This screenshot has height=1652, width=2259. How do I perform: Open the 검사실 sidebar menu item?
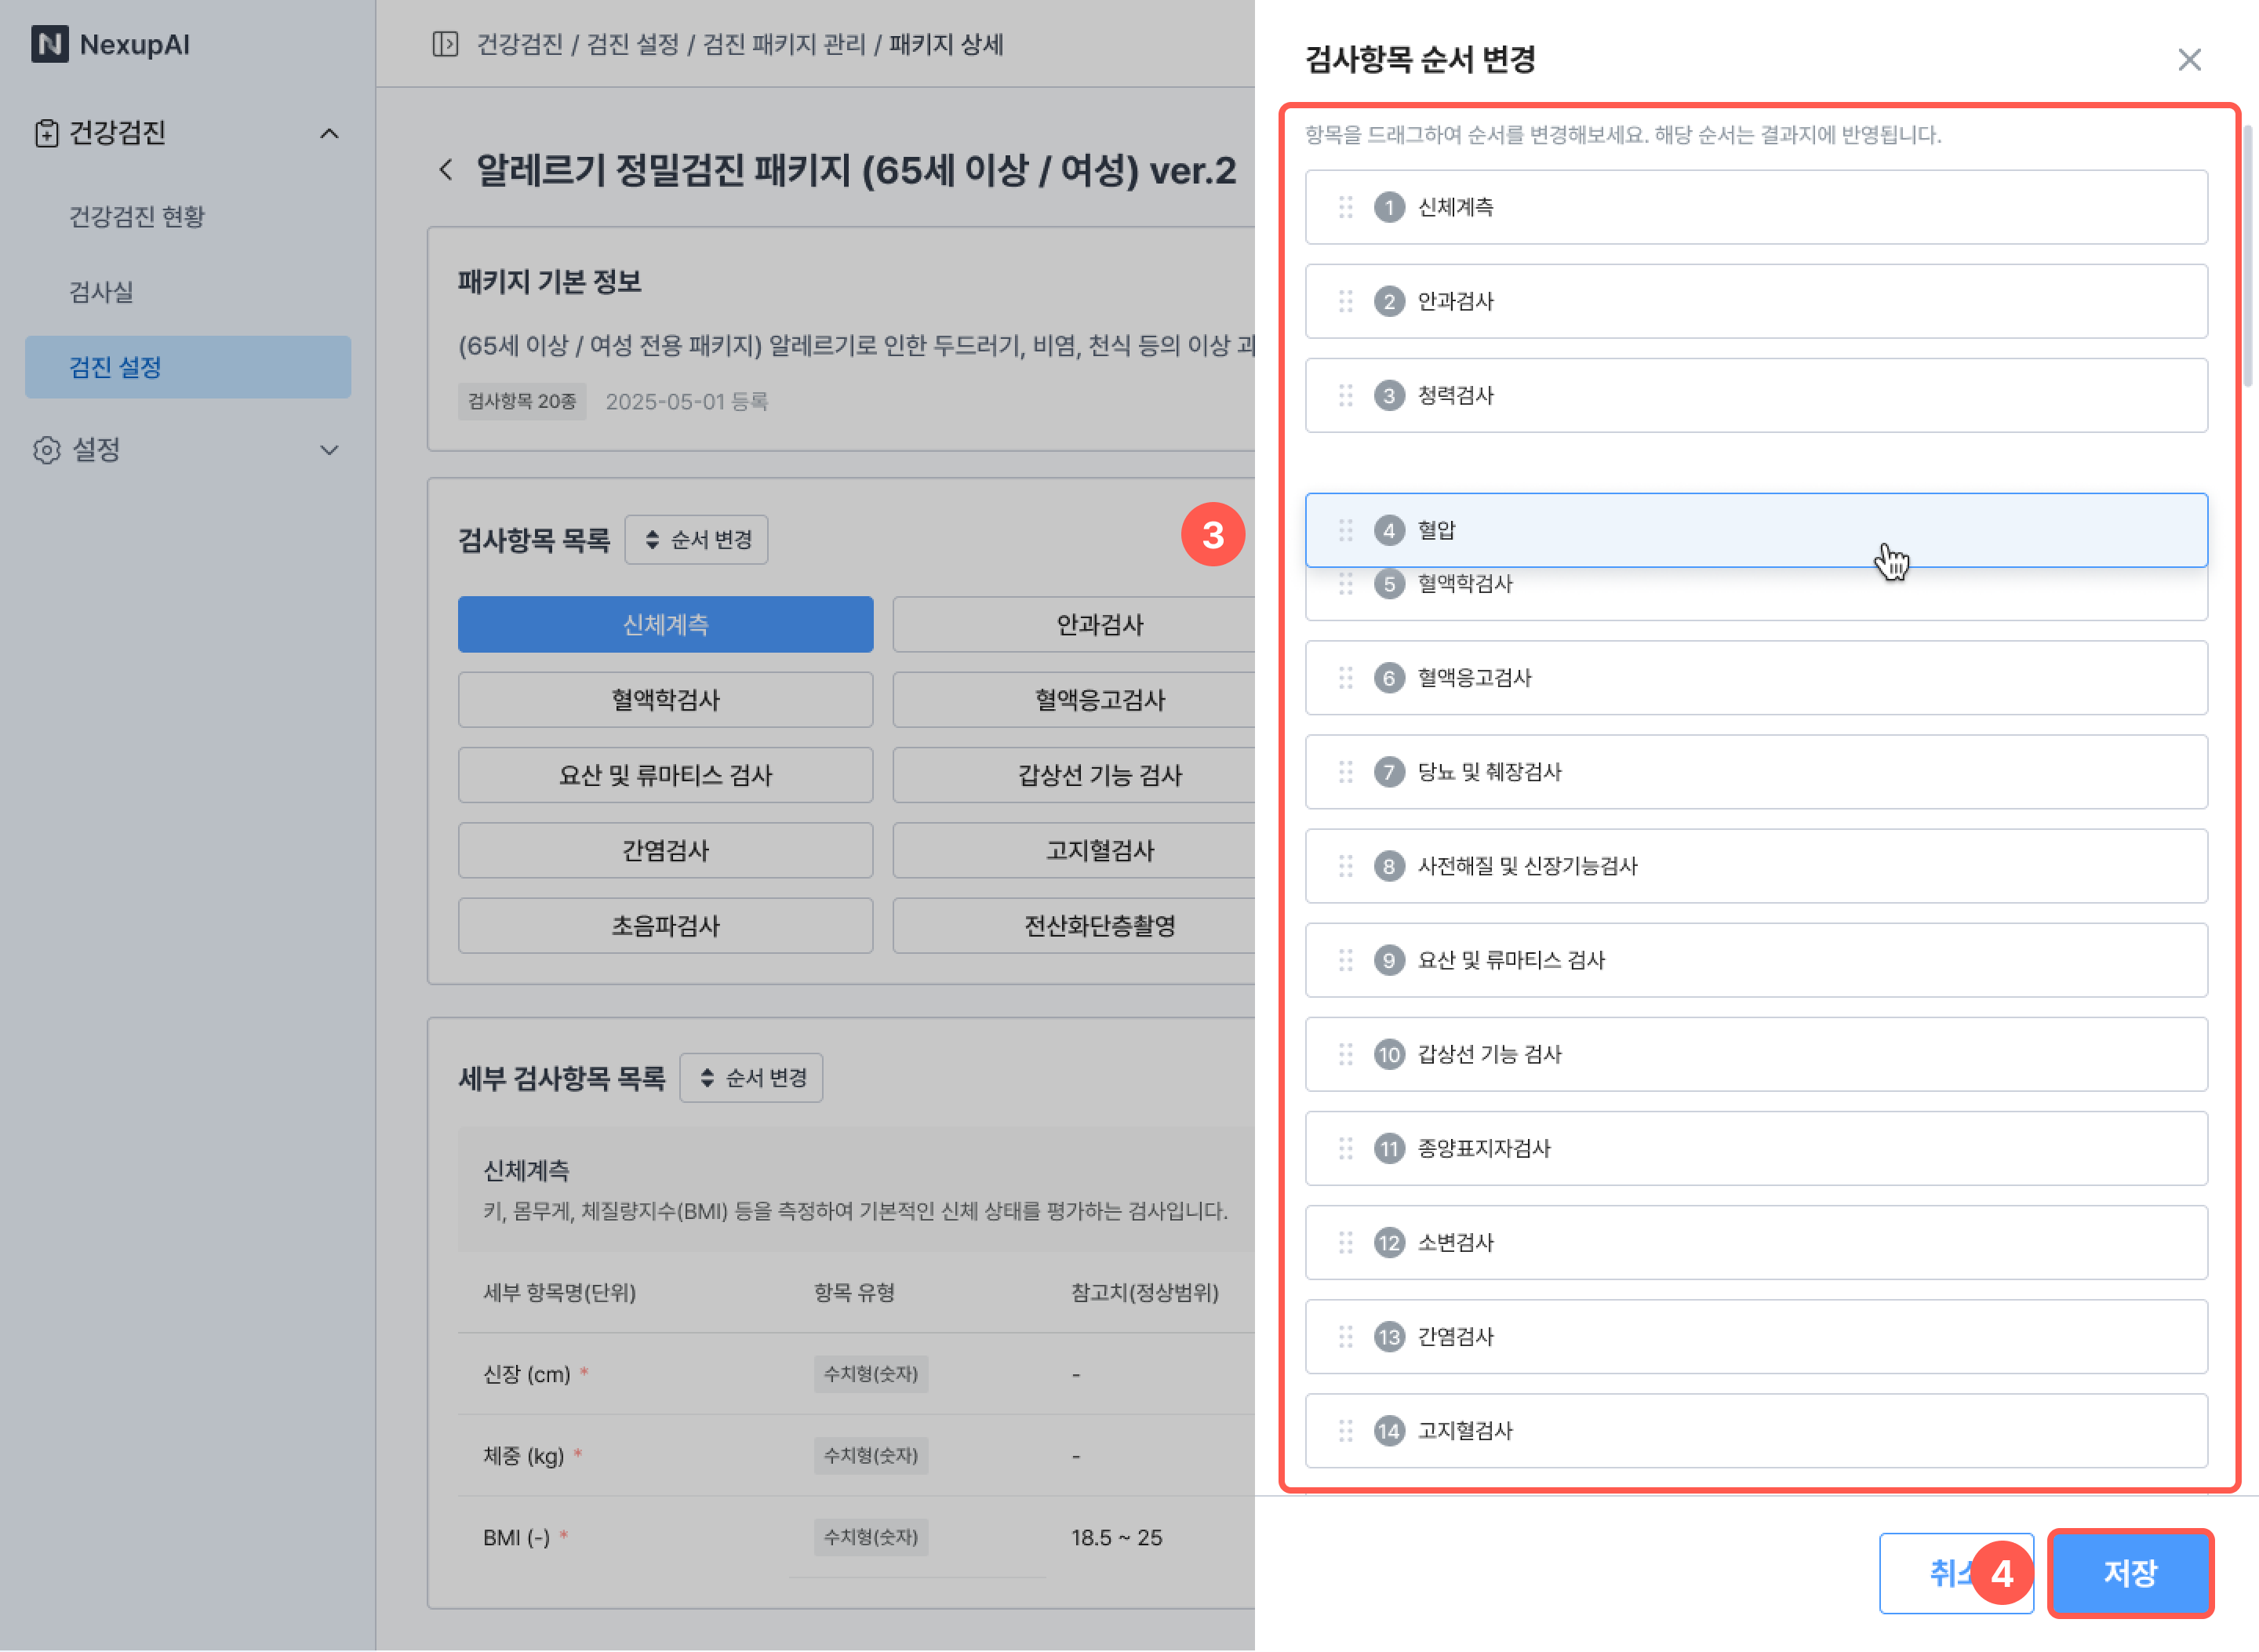tap(101, 292)
